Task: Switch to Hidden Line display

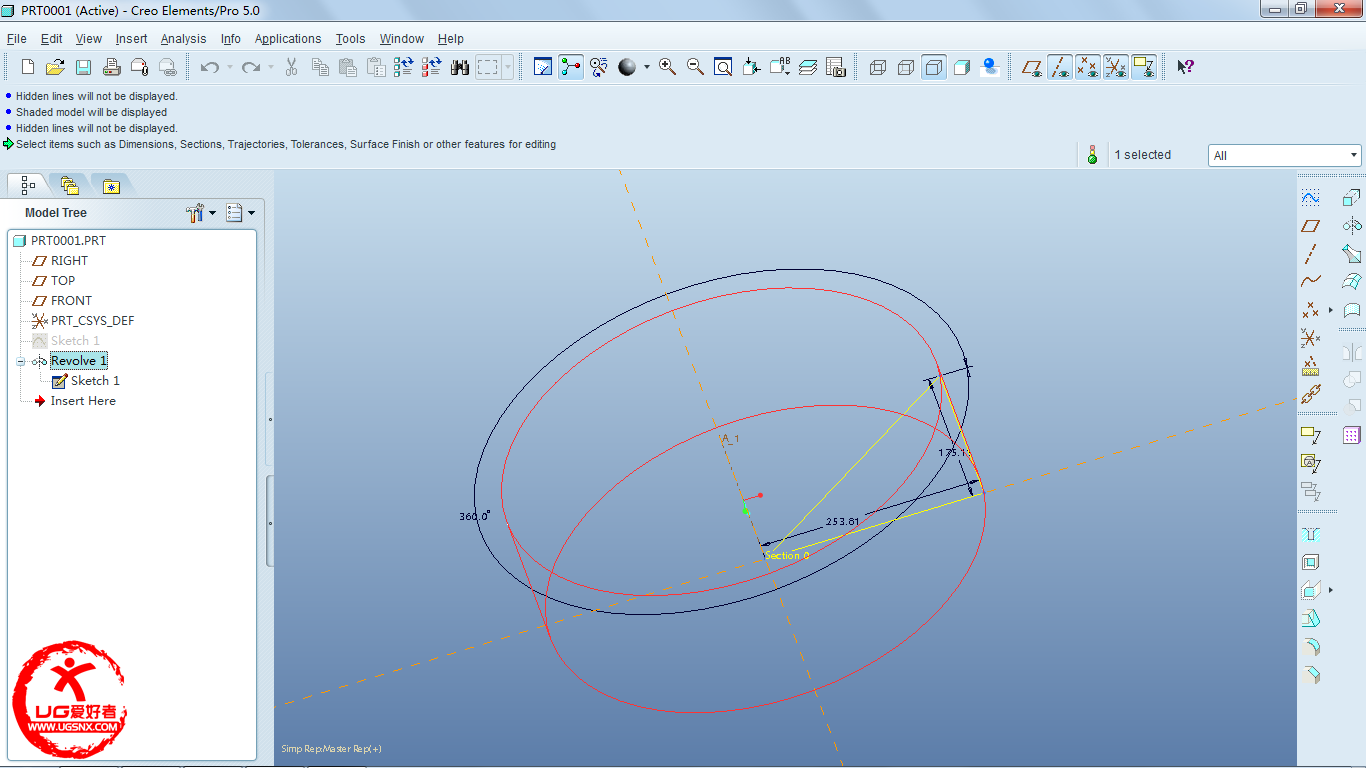Action: pyautogui.click(x=906, y=67)
